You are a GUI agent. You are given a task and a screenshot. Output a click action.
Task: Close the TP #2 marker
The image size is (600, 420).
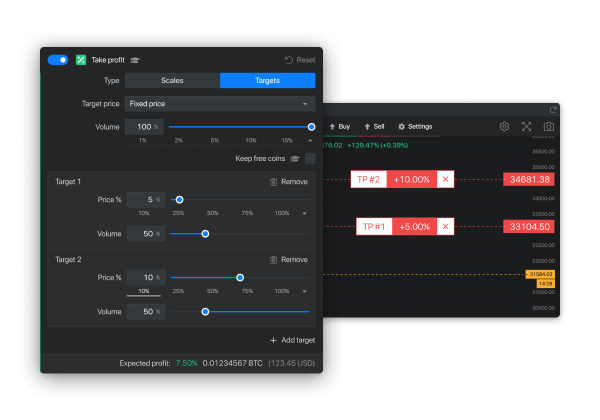[445, 179]
